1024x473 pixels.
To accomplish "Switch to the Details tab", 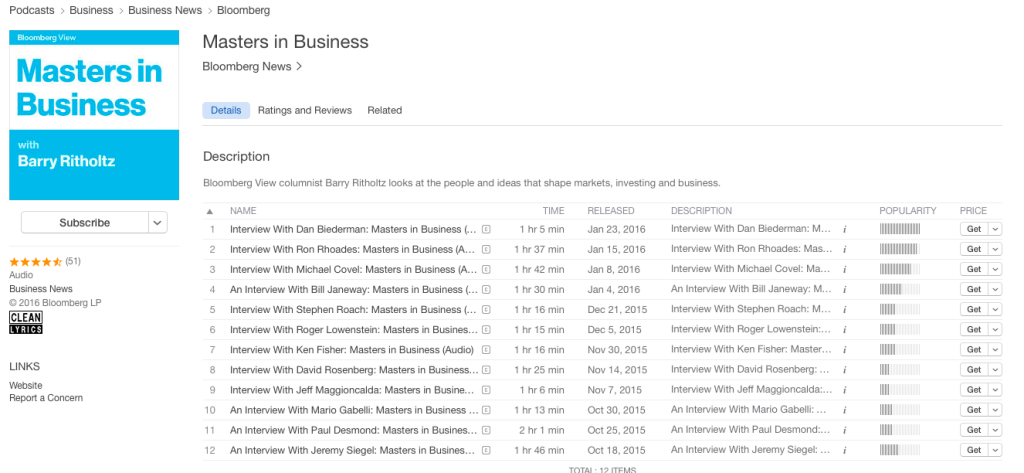I will [x=226, y=110].
